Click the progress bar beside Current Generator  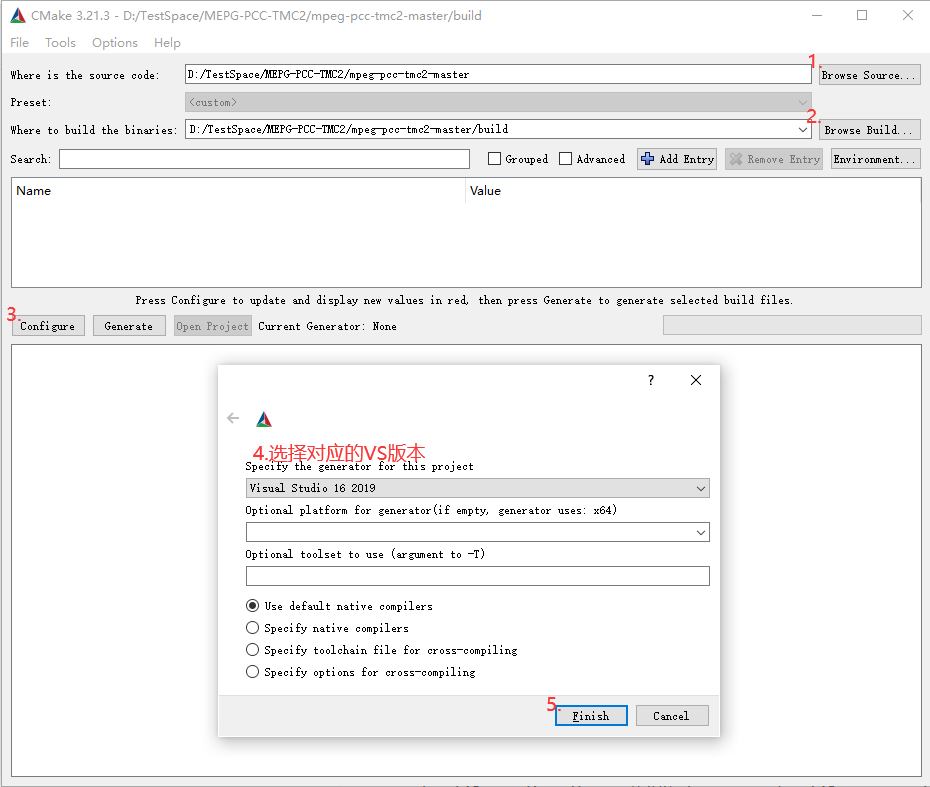tap(792, 325)
